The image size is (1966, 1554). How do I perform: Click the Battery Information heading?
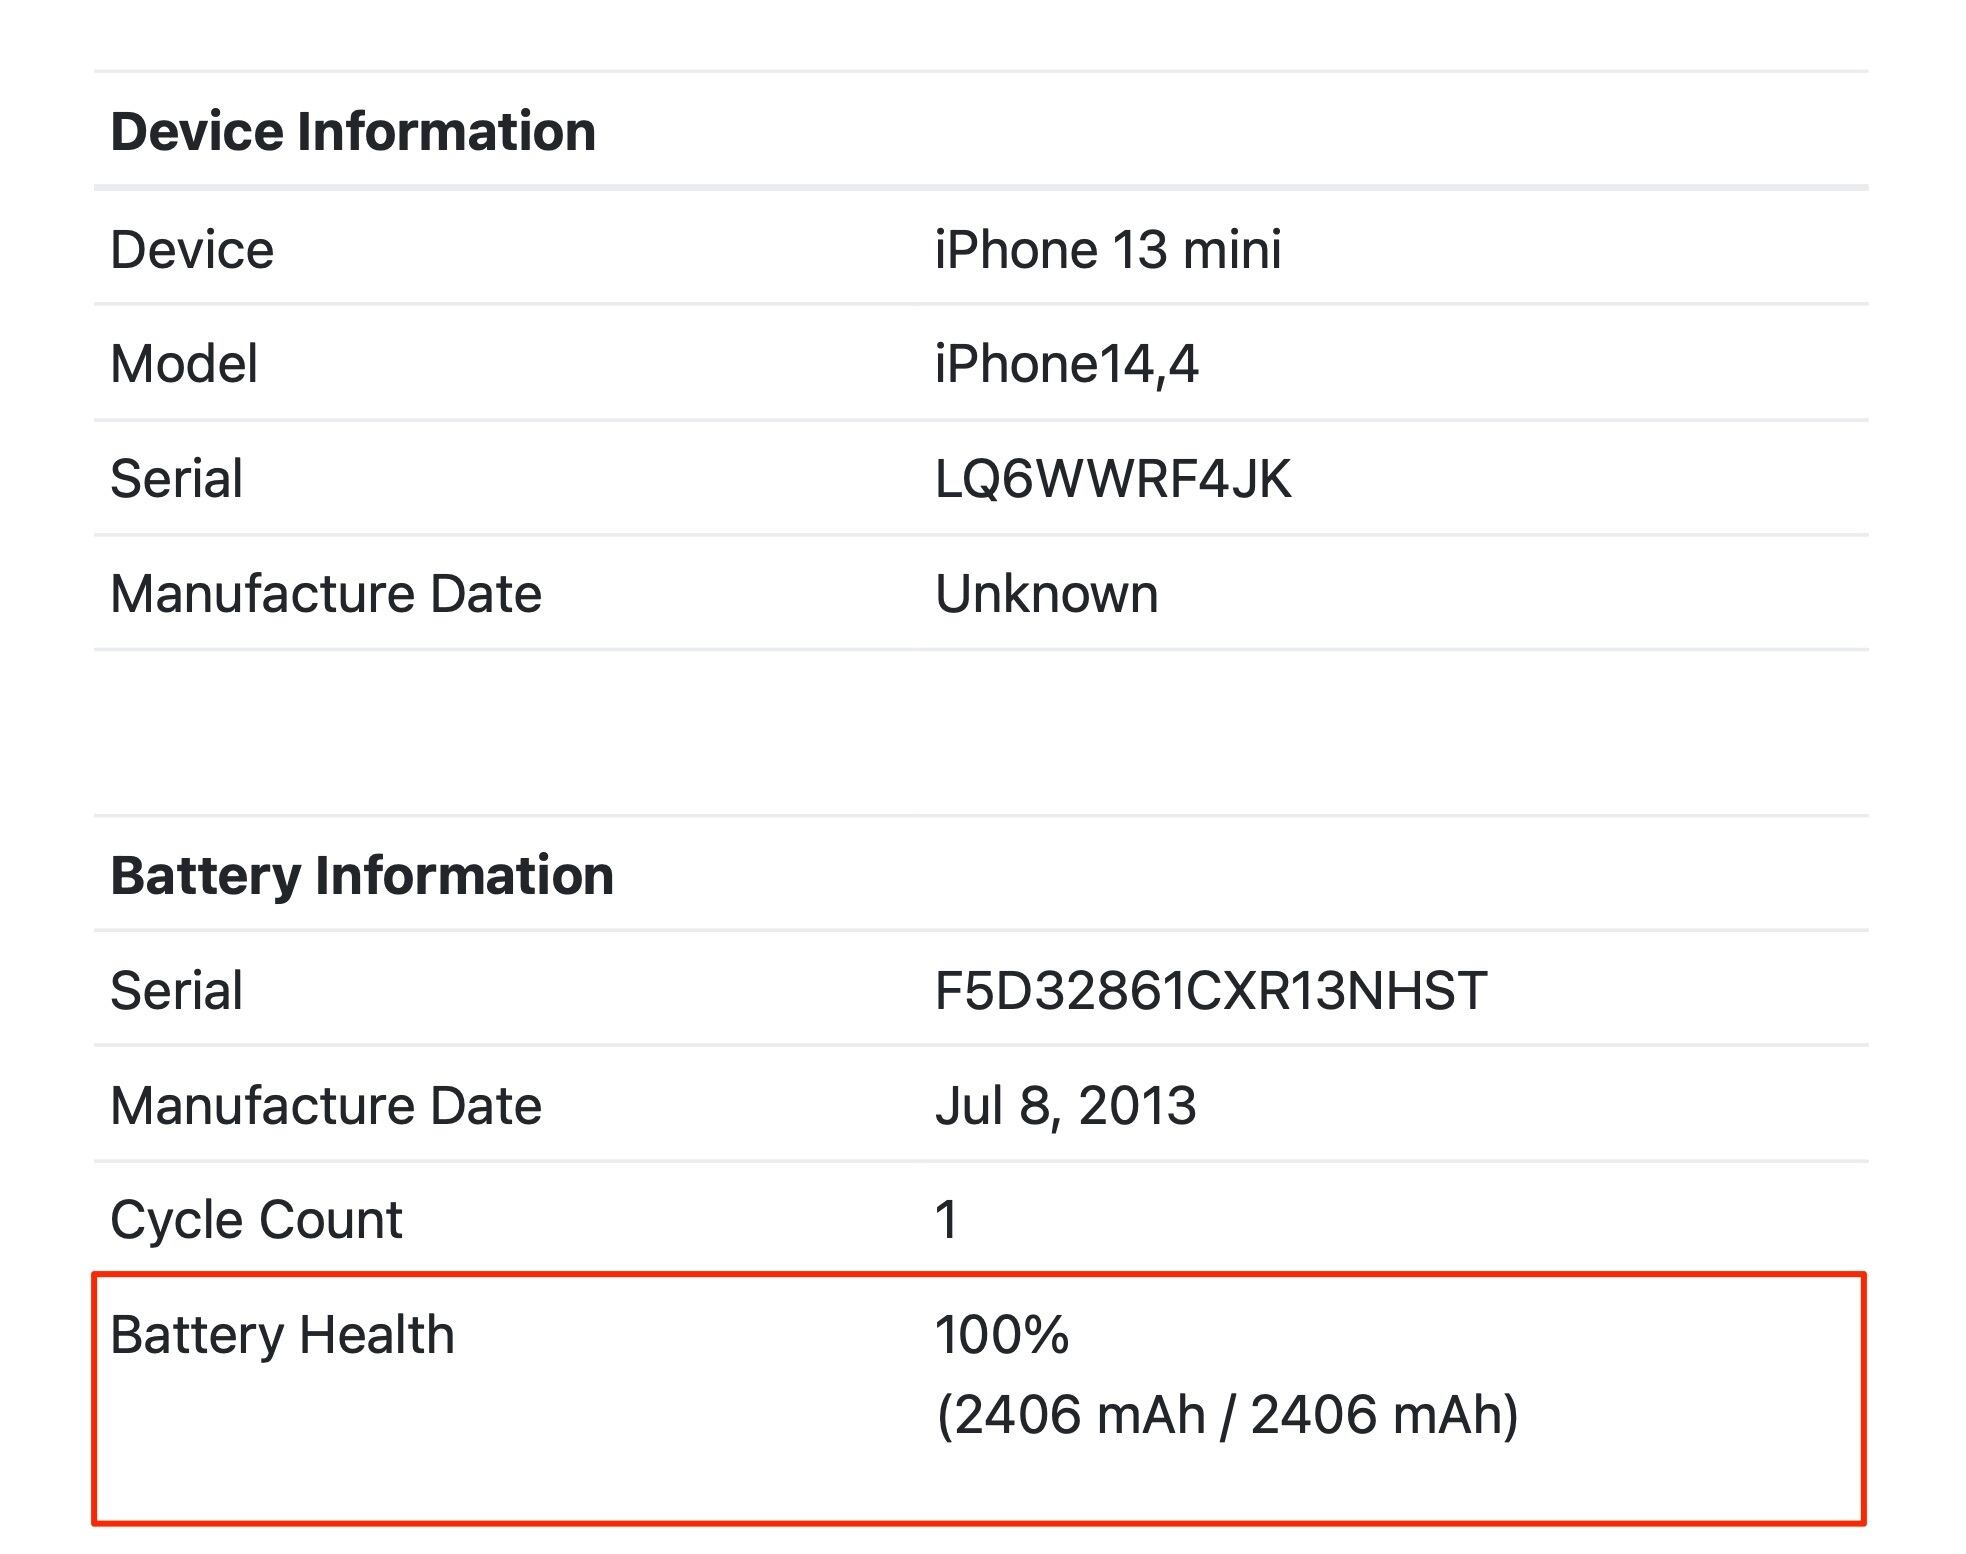pyautogui.click(x=362, y=875)
